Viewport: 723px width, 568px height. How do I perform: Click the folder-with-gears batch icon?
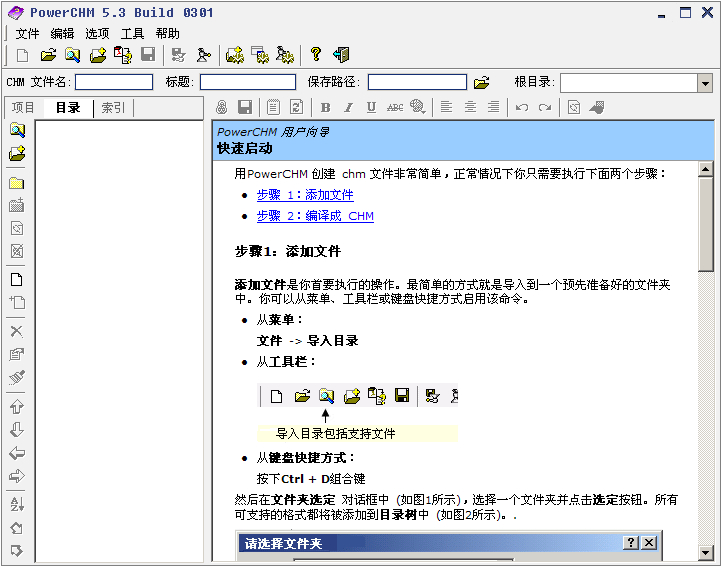pyautogui.click(x=235, y=55)
